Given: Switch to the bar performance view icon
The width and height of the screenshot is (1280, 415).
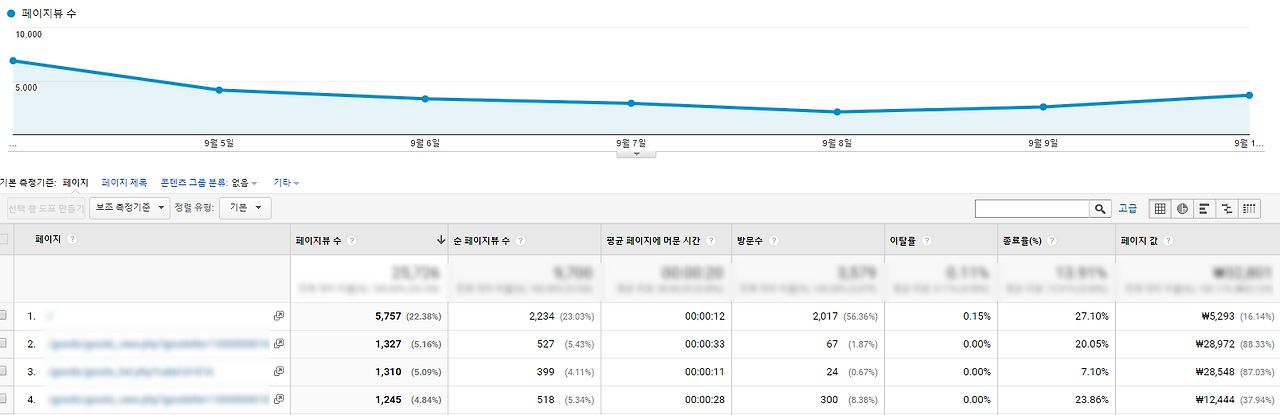Looking at the screenshot, I should click(1204, 208).
